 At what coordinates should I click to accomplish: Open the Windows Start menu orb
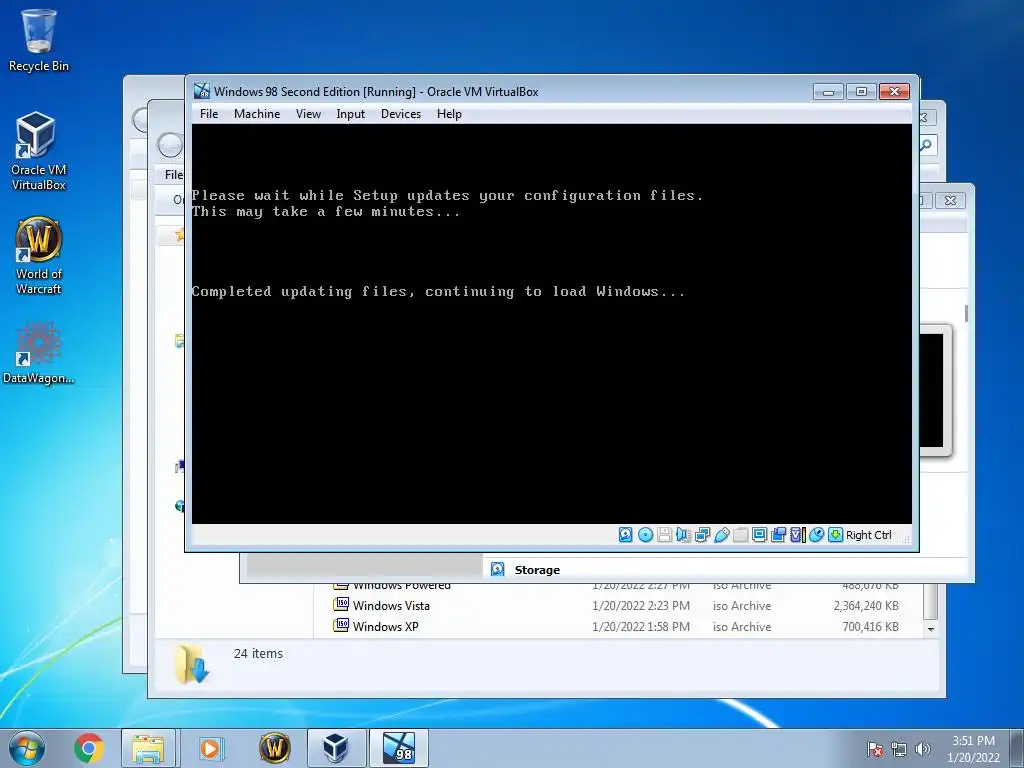click(27, 748)
